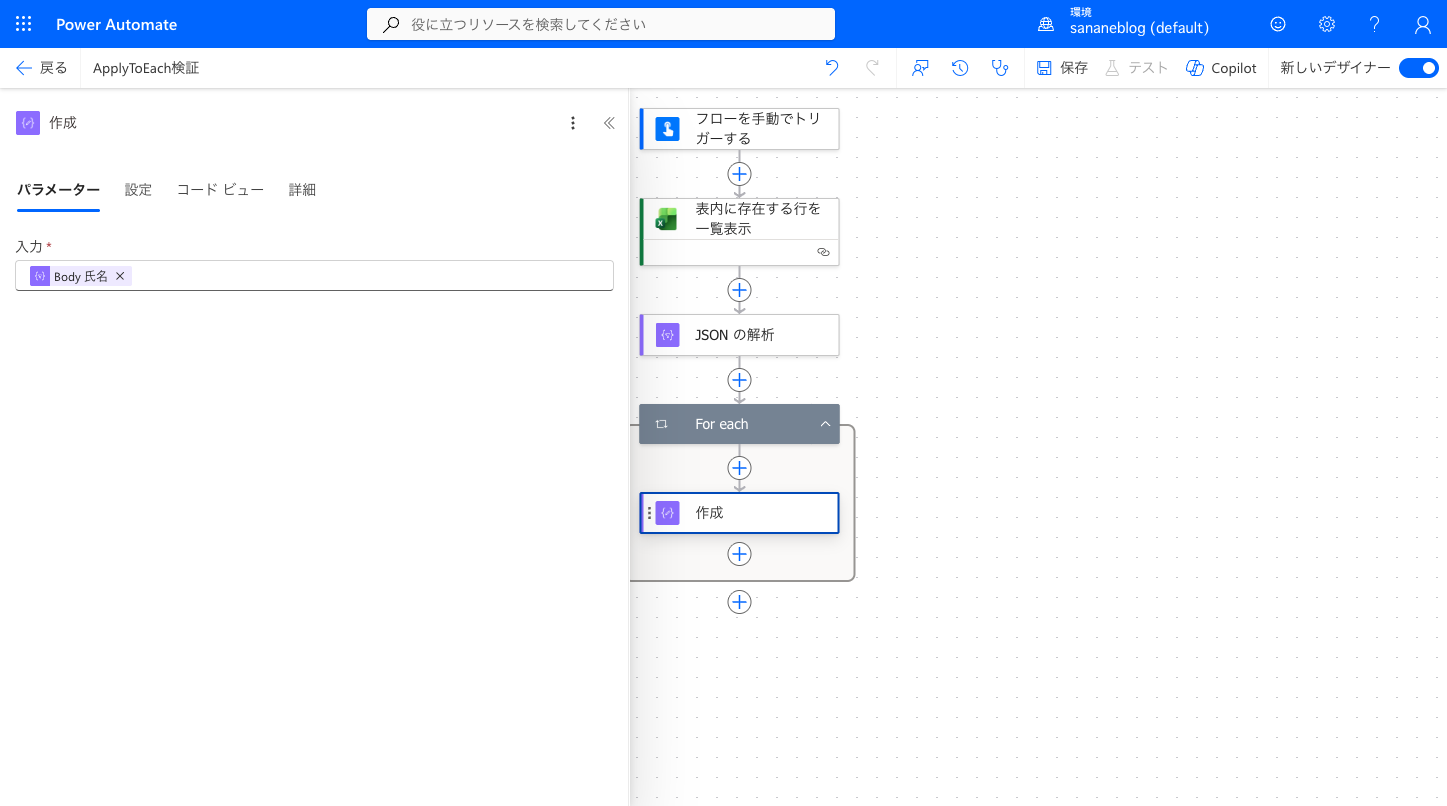Collapse the 作成 side panel
Screen dimensions: 1447x806
pyautogui.click(x=609, y=123)
